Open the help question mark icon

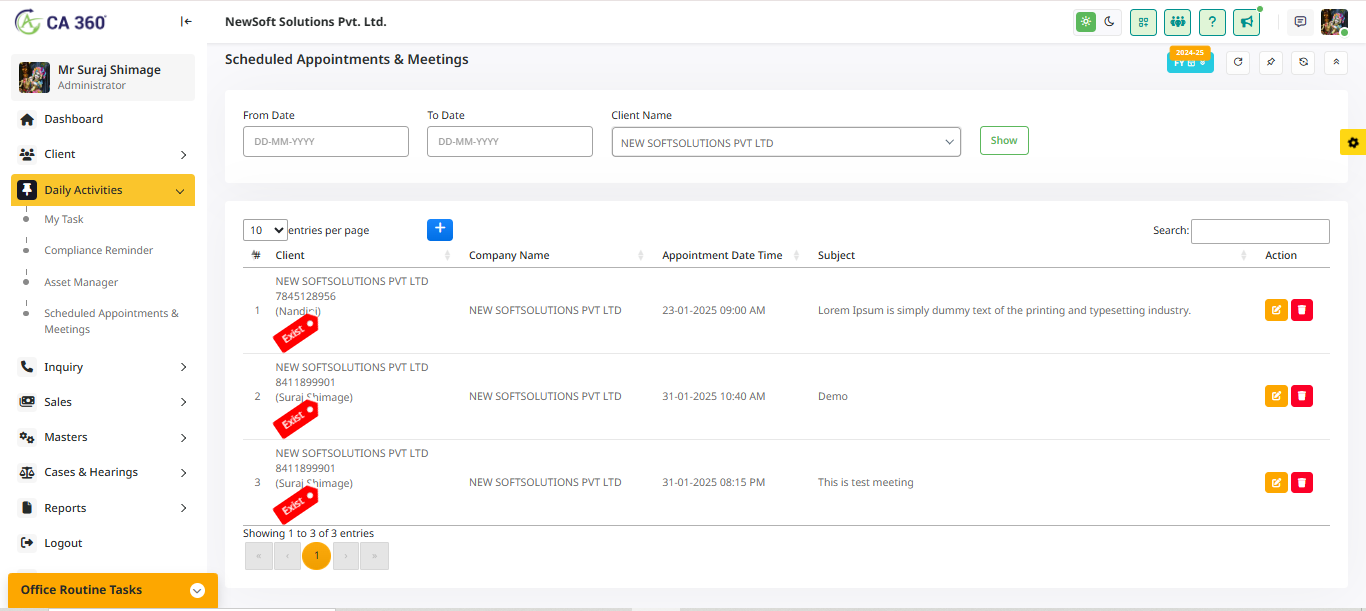click(1212, 22)
